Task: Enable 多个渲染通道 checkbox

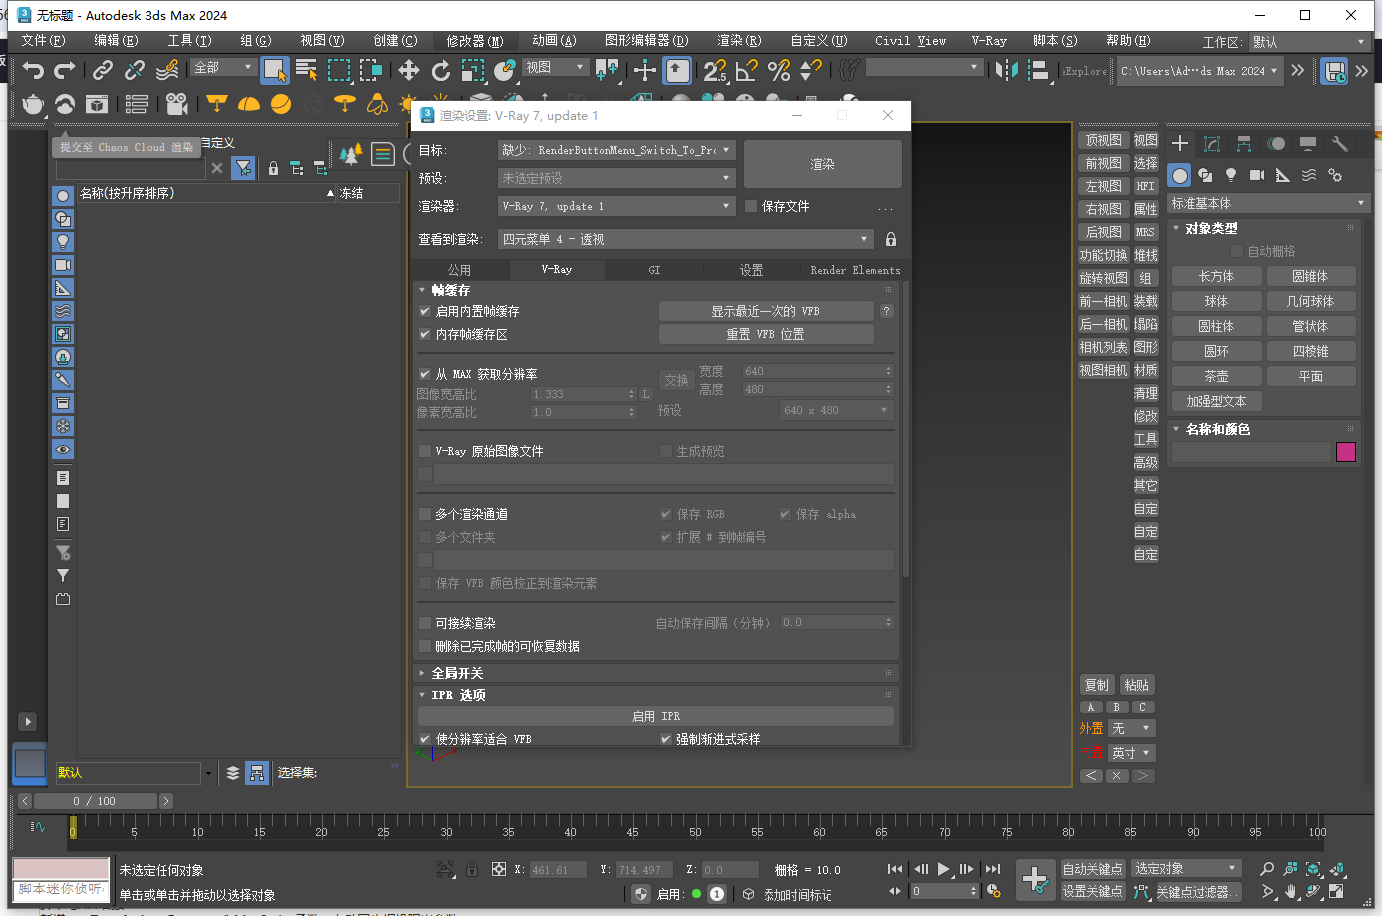Action: 425,514
